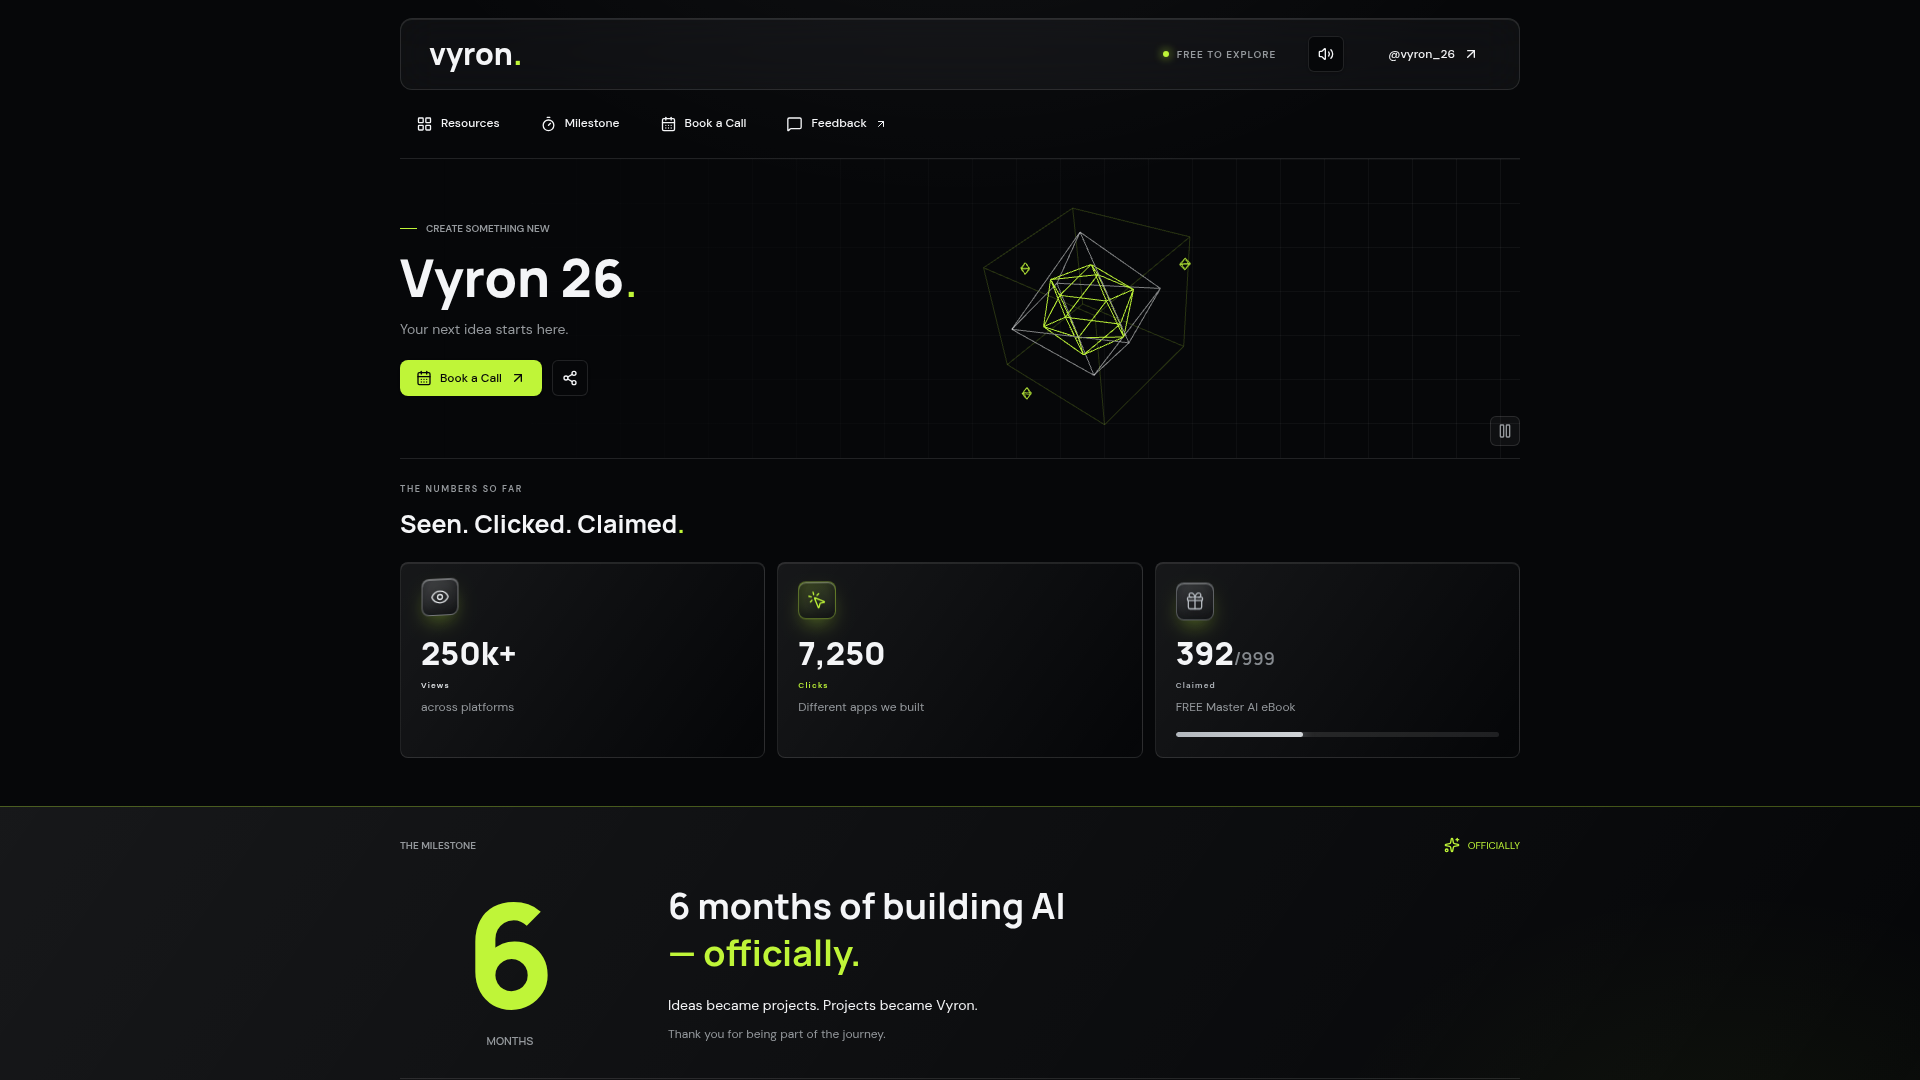Click the '6 months of building AI' heading

click(x=866, y=907)
